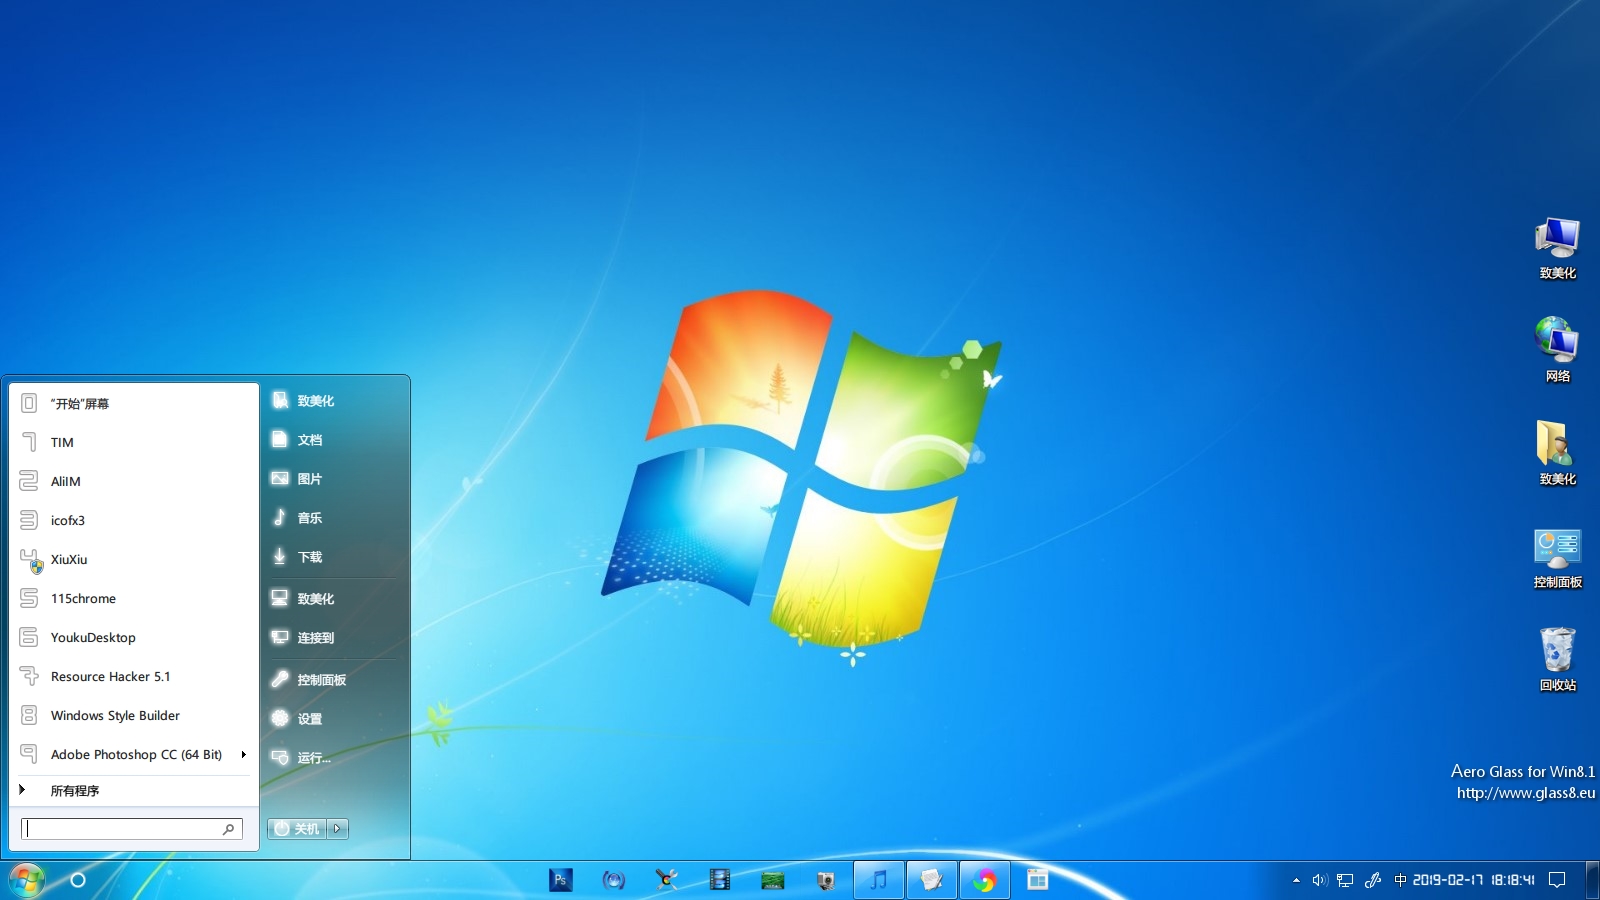
Task: Open top 致美化 user entry in Start menu
Action: point(335,401)
